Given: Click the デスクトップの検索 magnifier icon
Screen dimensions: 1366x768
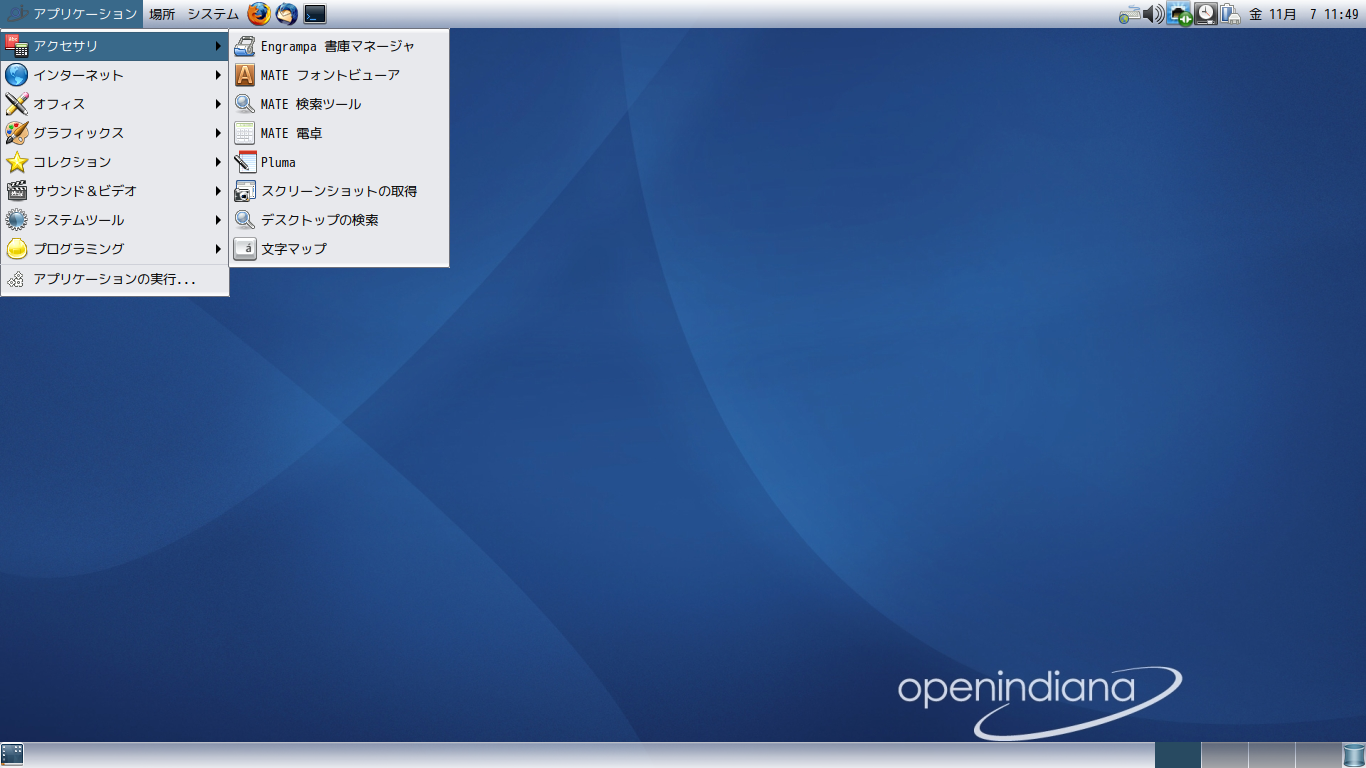Looking at the screenshot, I should [245, 220].
